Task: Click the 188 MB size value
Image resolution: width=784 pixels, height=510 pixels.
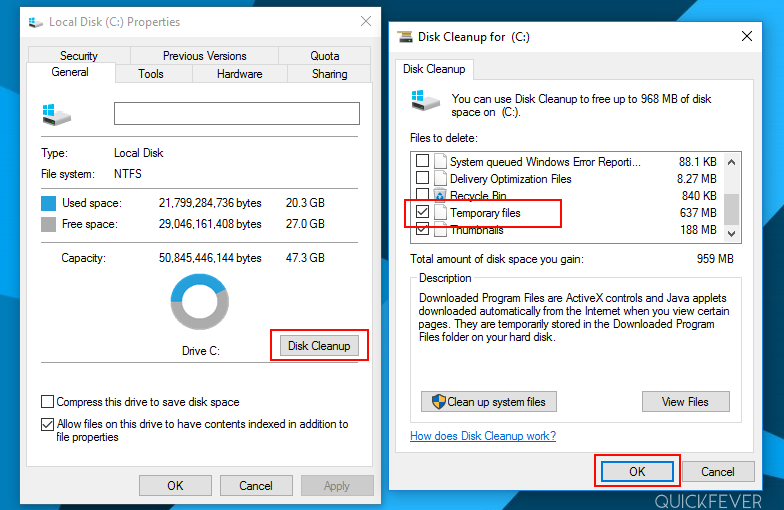Action: (698, 230)
